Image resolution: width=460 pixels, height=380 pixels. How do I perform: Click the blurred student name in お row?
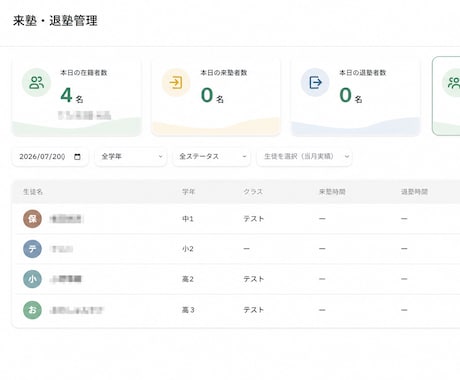click(77, 310)
